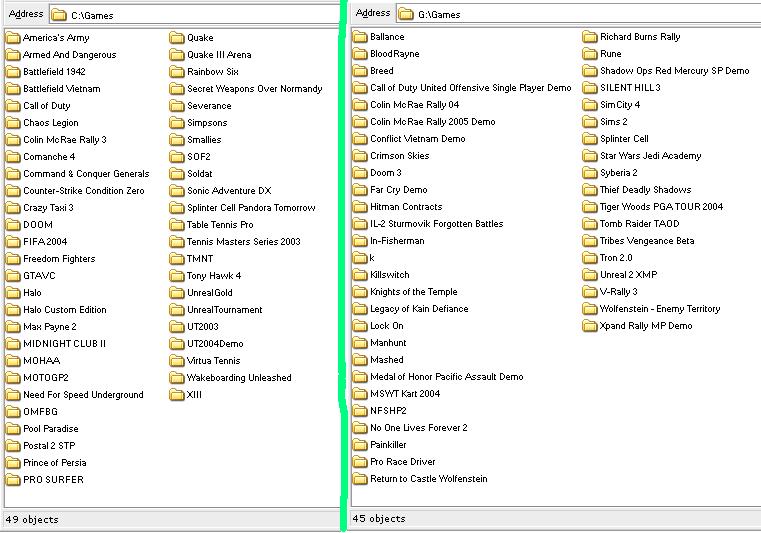Select the Quake III Arena folder icon
761x533 pixels.
(177, 55)
